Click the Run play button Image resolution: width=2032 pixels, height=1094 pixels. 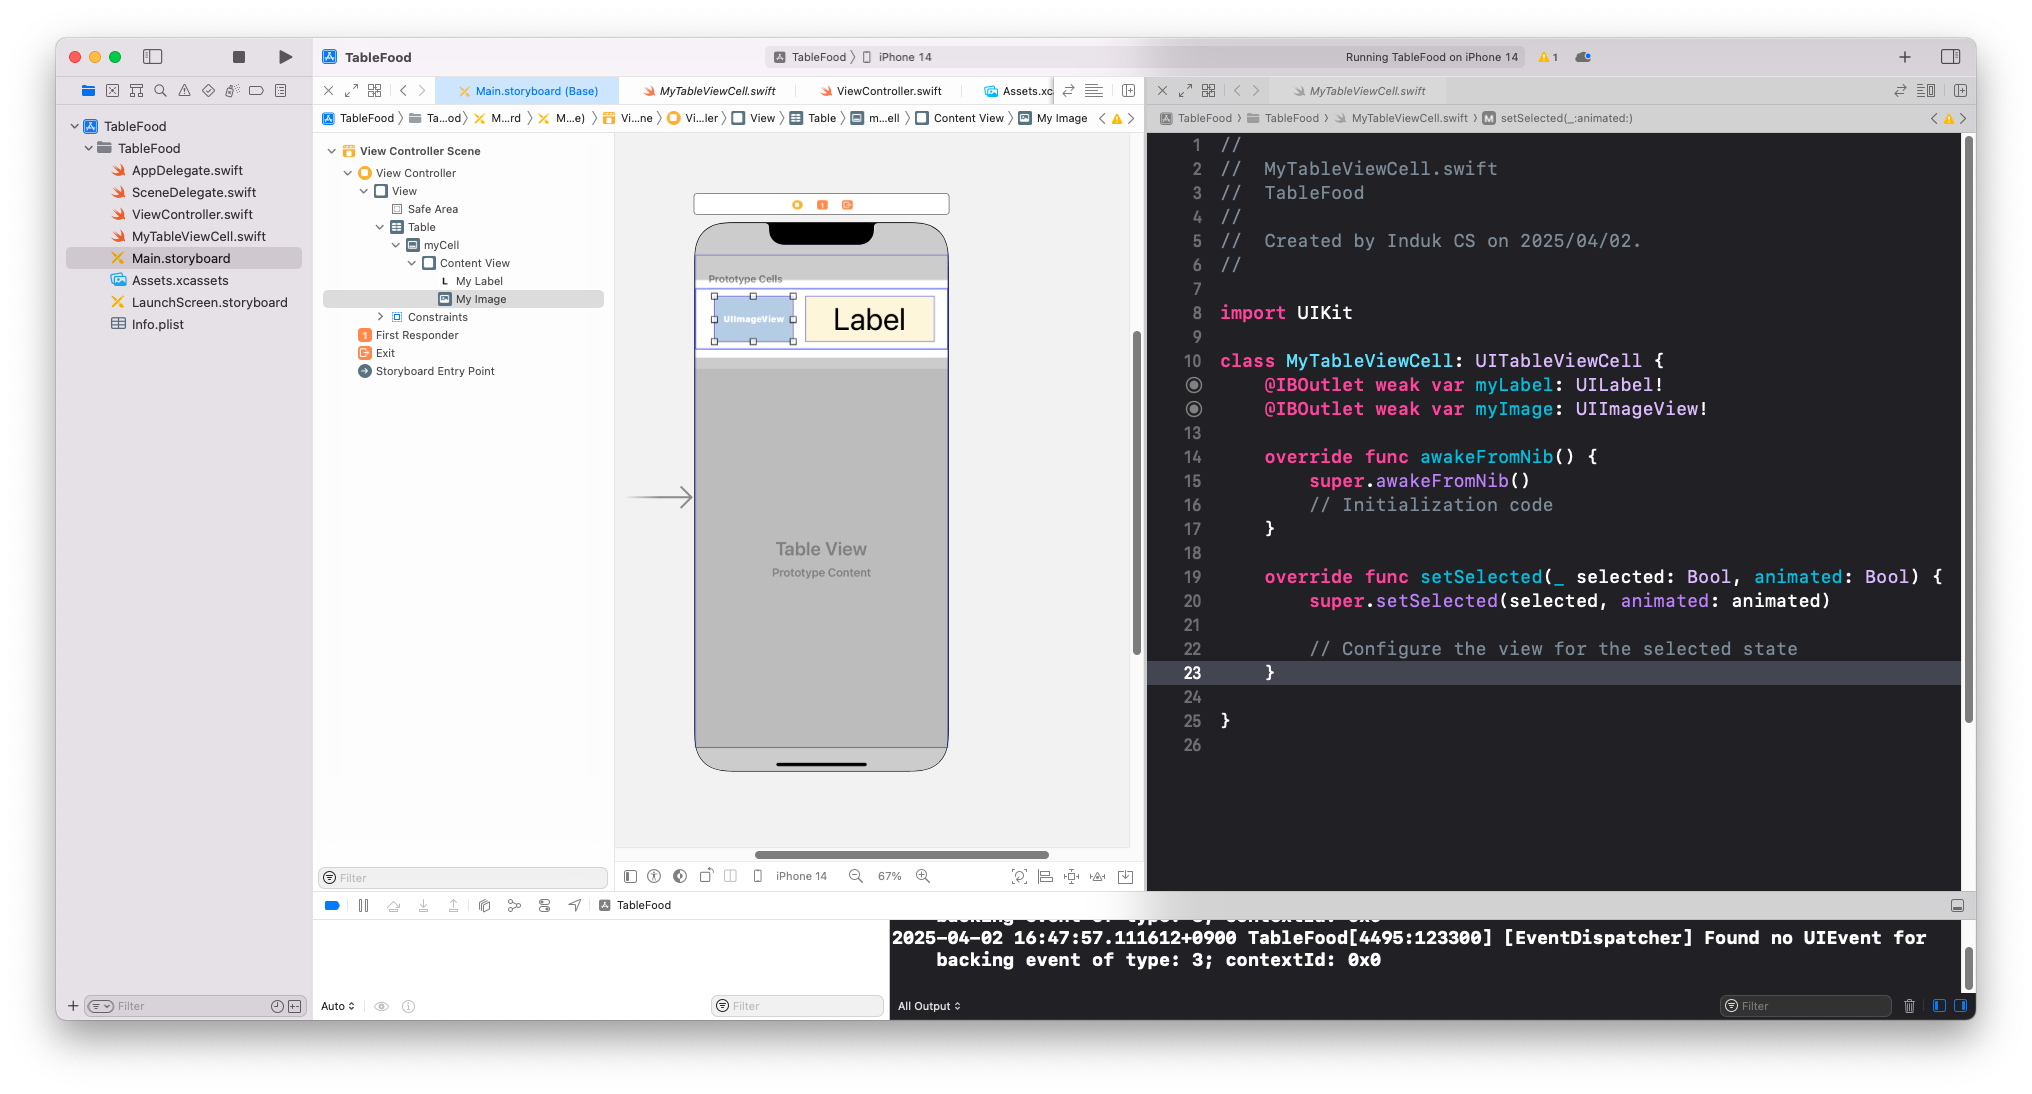(285, 57)
